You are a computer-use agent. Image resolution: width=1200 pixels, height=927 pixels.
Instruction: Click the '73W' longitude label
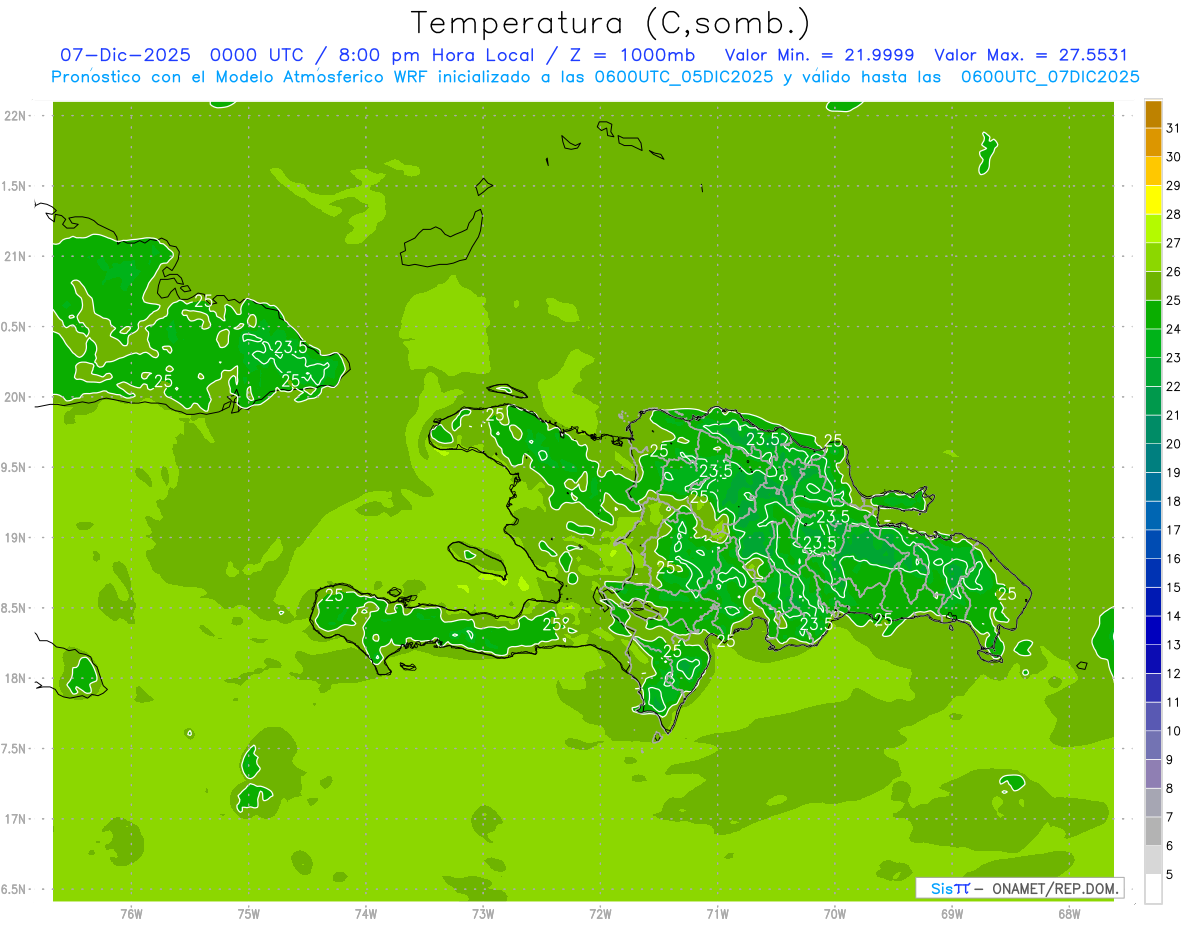(483, 914)
